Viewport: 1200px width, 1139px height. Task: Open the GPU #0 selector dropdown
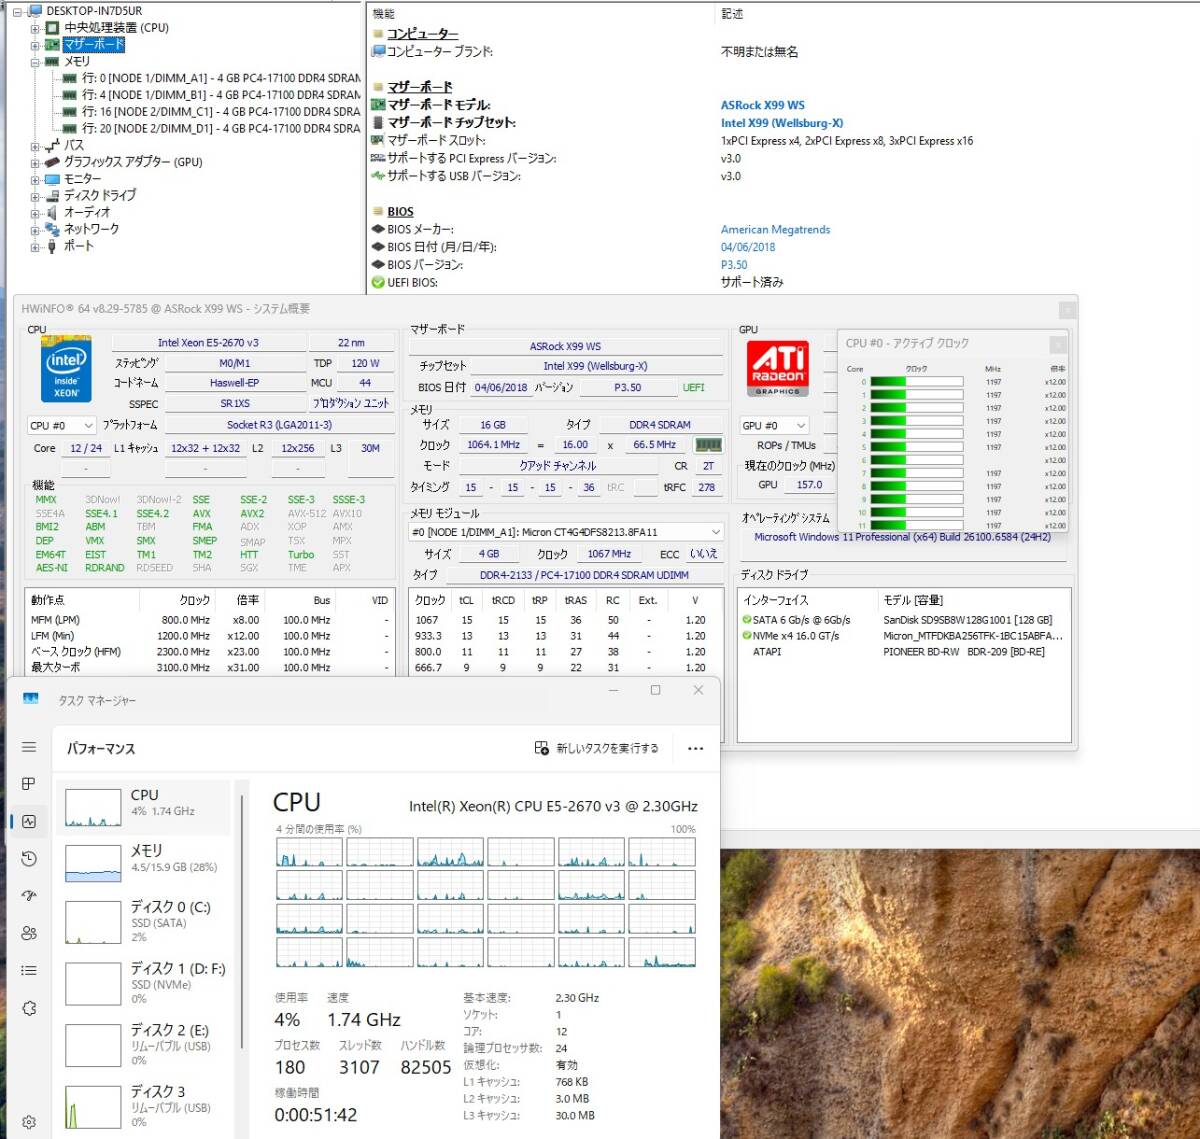(x=774, y=425)
